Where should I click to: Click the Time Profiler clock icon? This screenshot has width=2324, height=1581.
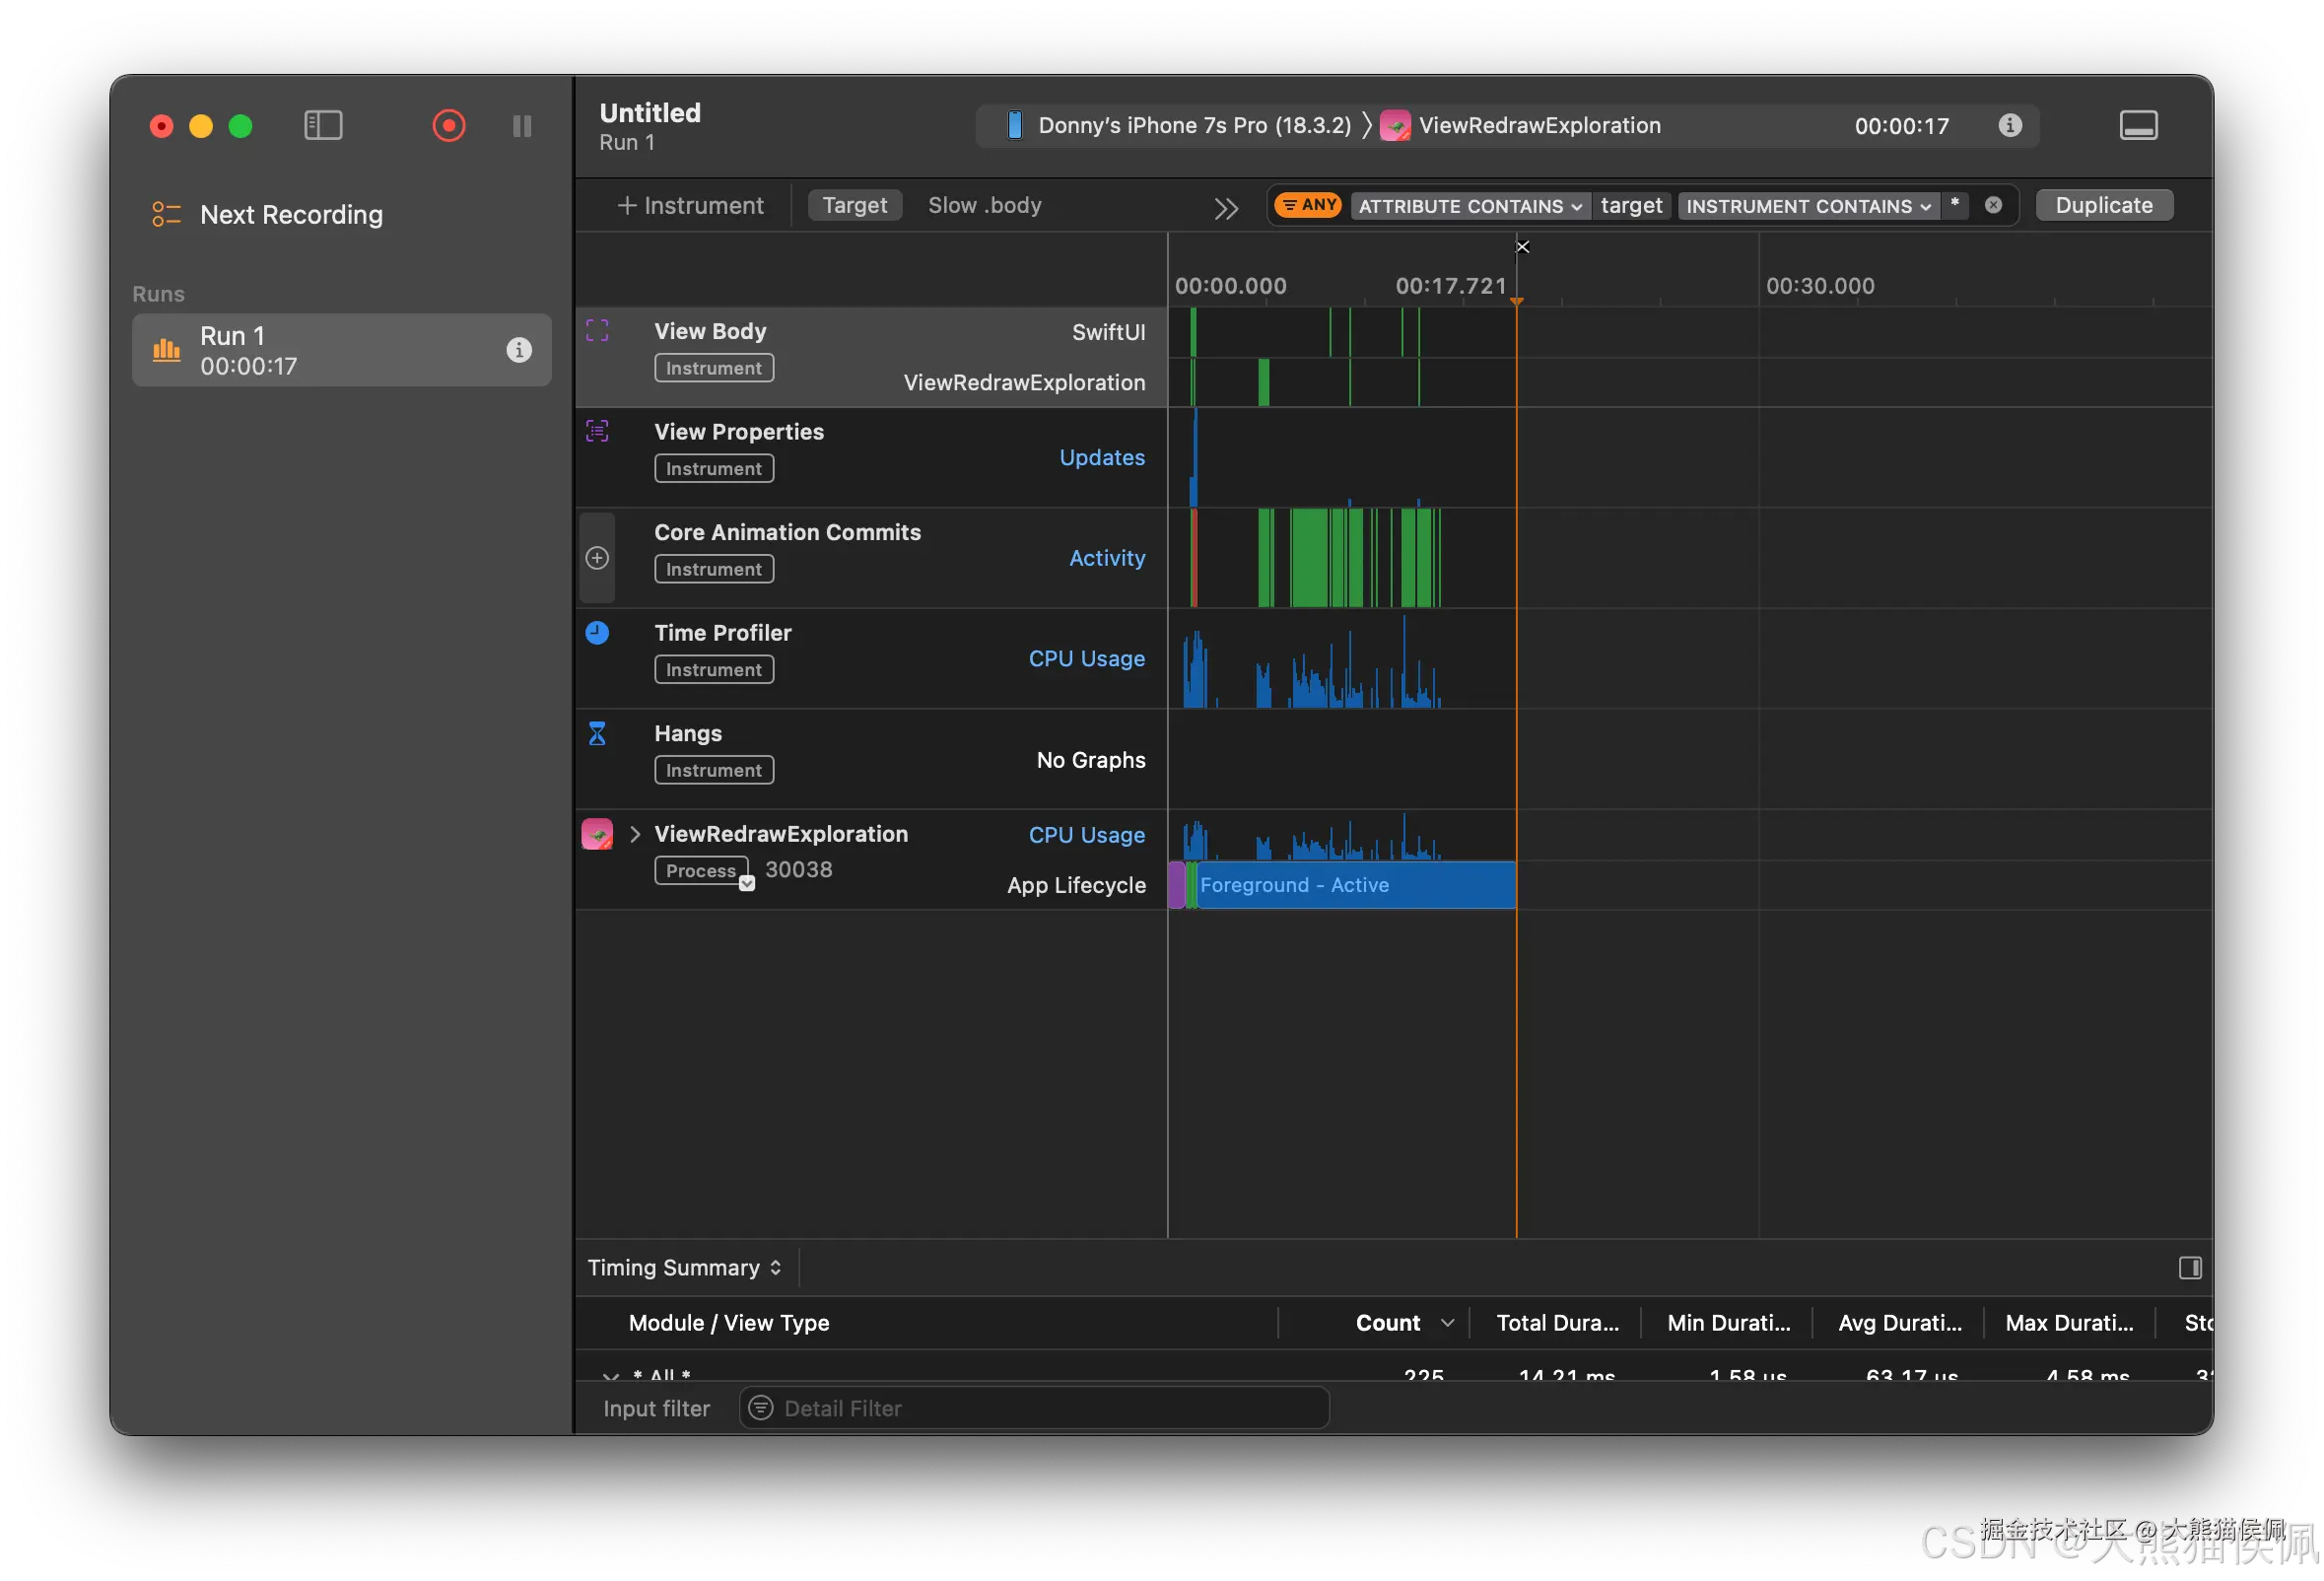tap(597, 633)
